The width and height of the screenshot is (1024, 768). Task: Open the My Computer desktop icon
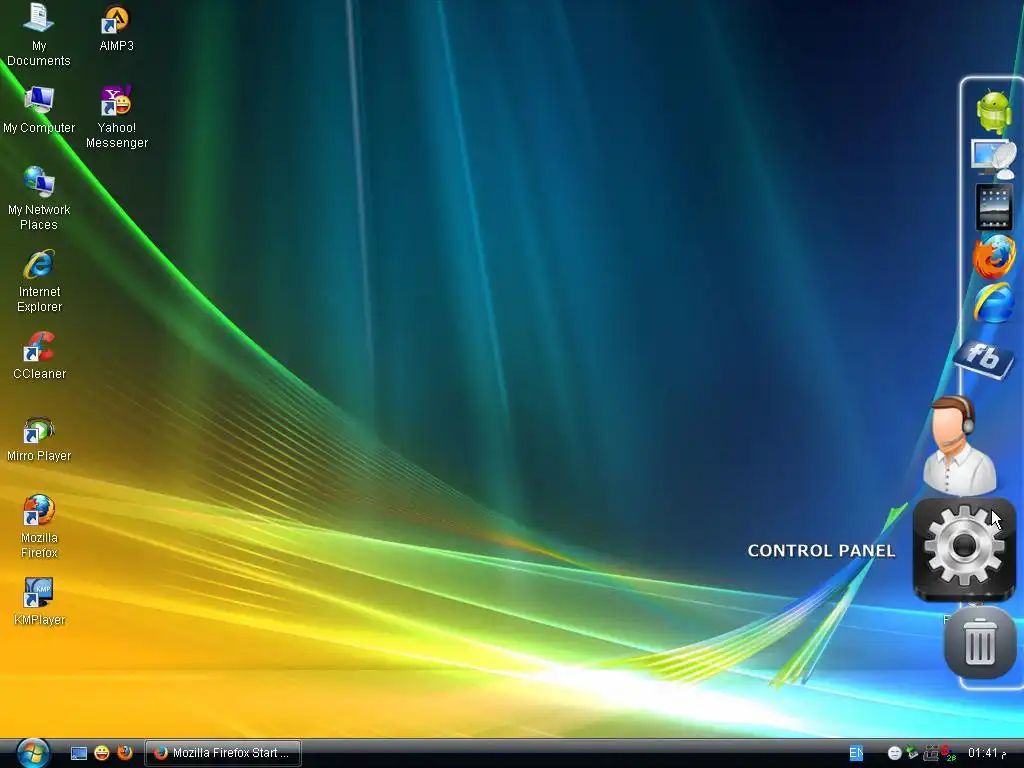click(39, 110)
